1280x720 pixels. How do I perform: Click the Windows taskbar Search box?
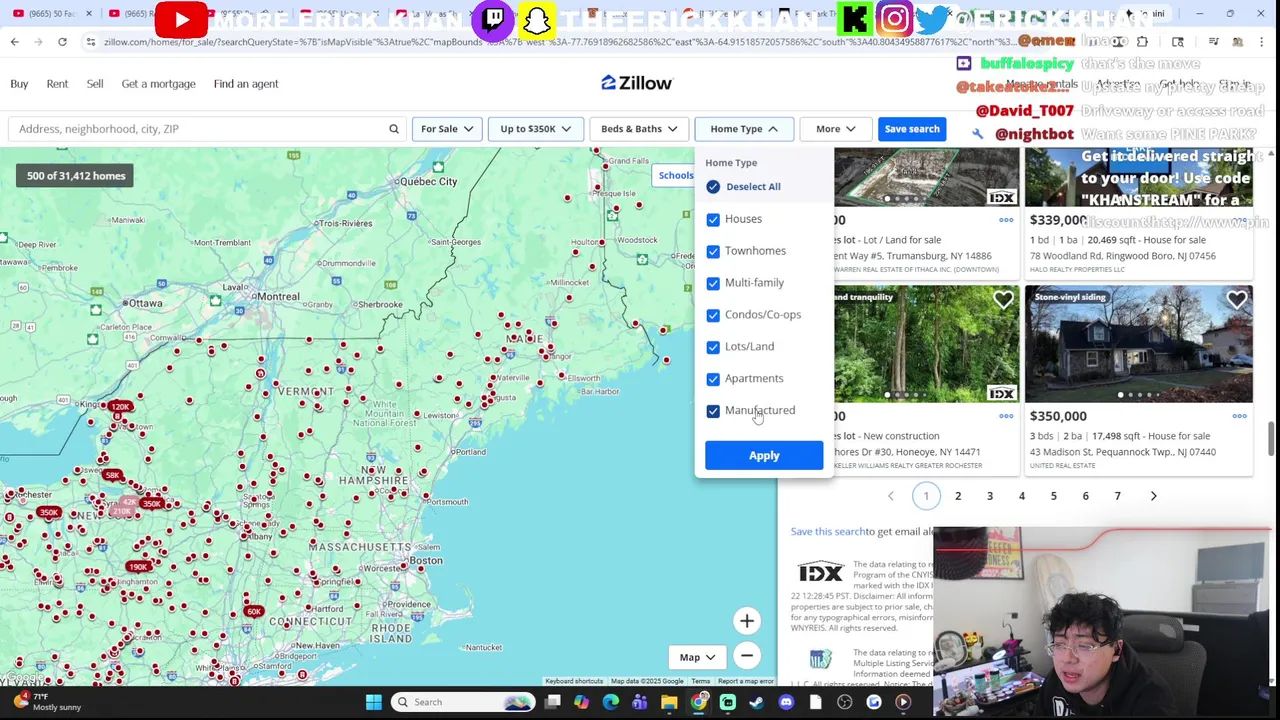coord(462,702)
